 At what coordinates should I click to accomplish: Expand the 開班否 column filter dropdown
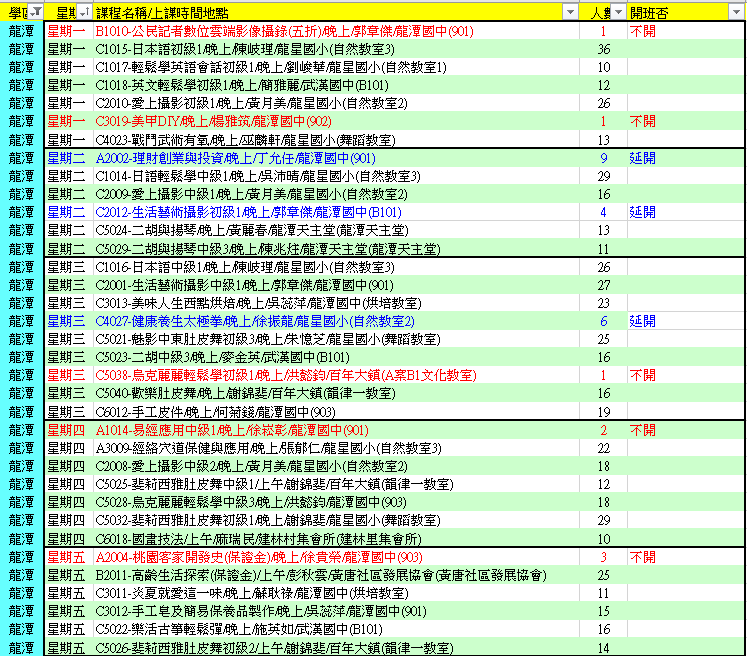[735, 11]
